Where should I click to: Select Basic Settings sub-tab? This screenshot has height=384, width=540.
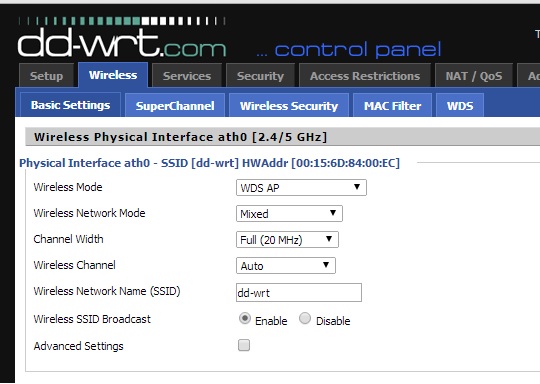pos(71,105)
